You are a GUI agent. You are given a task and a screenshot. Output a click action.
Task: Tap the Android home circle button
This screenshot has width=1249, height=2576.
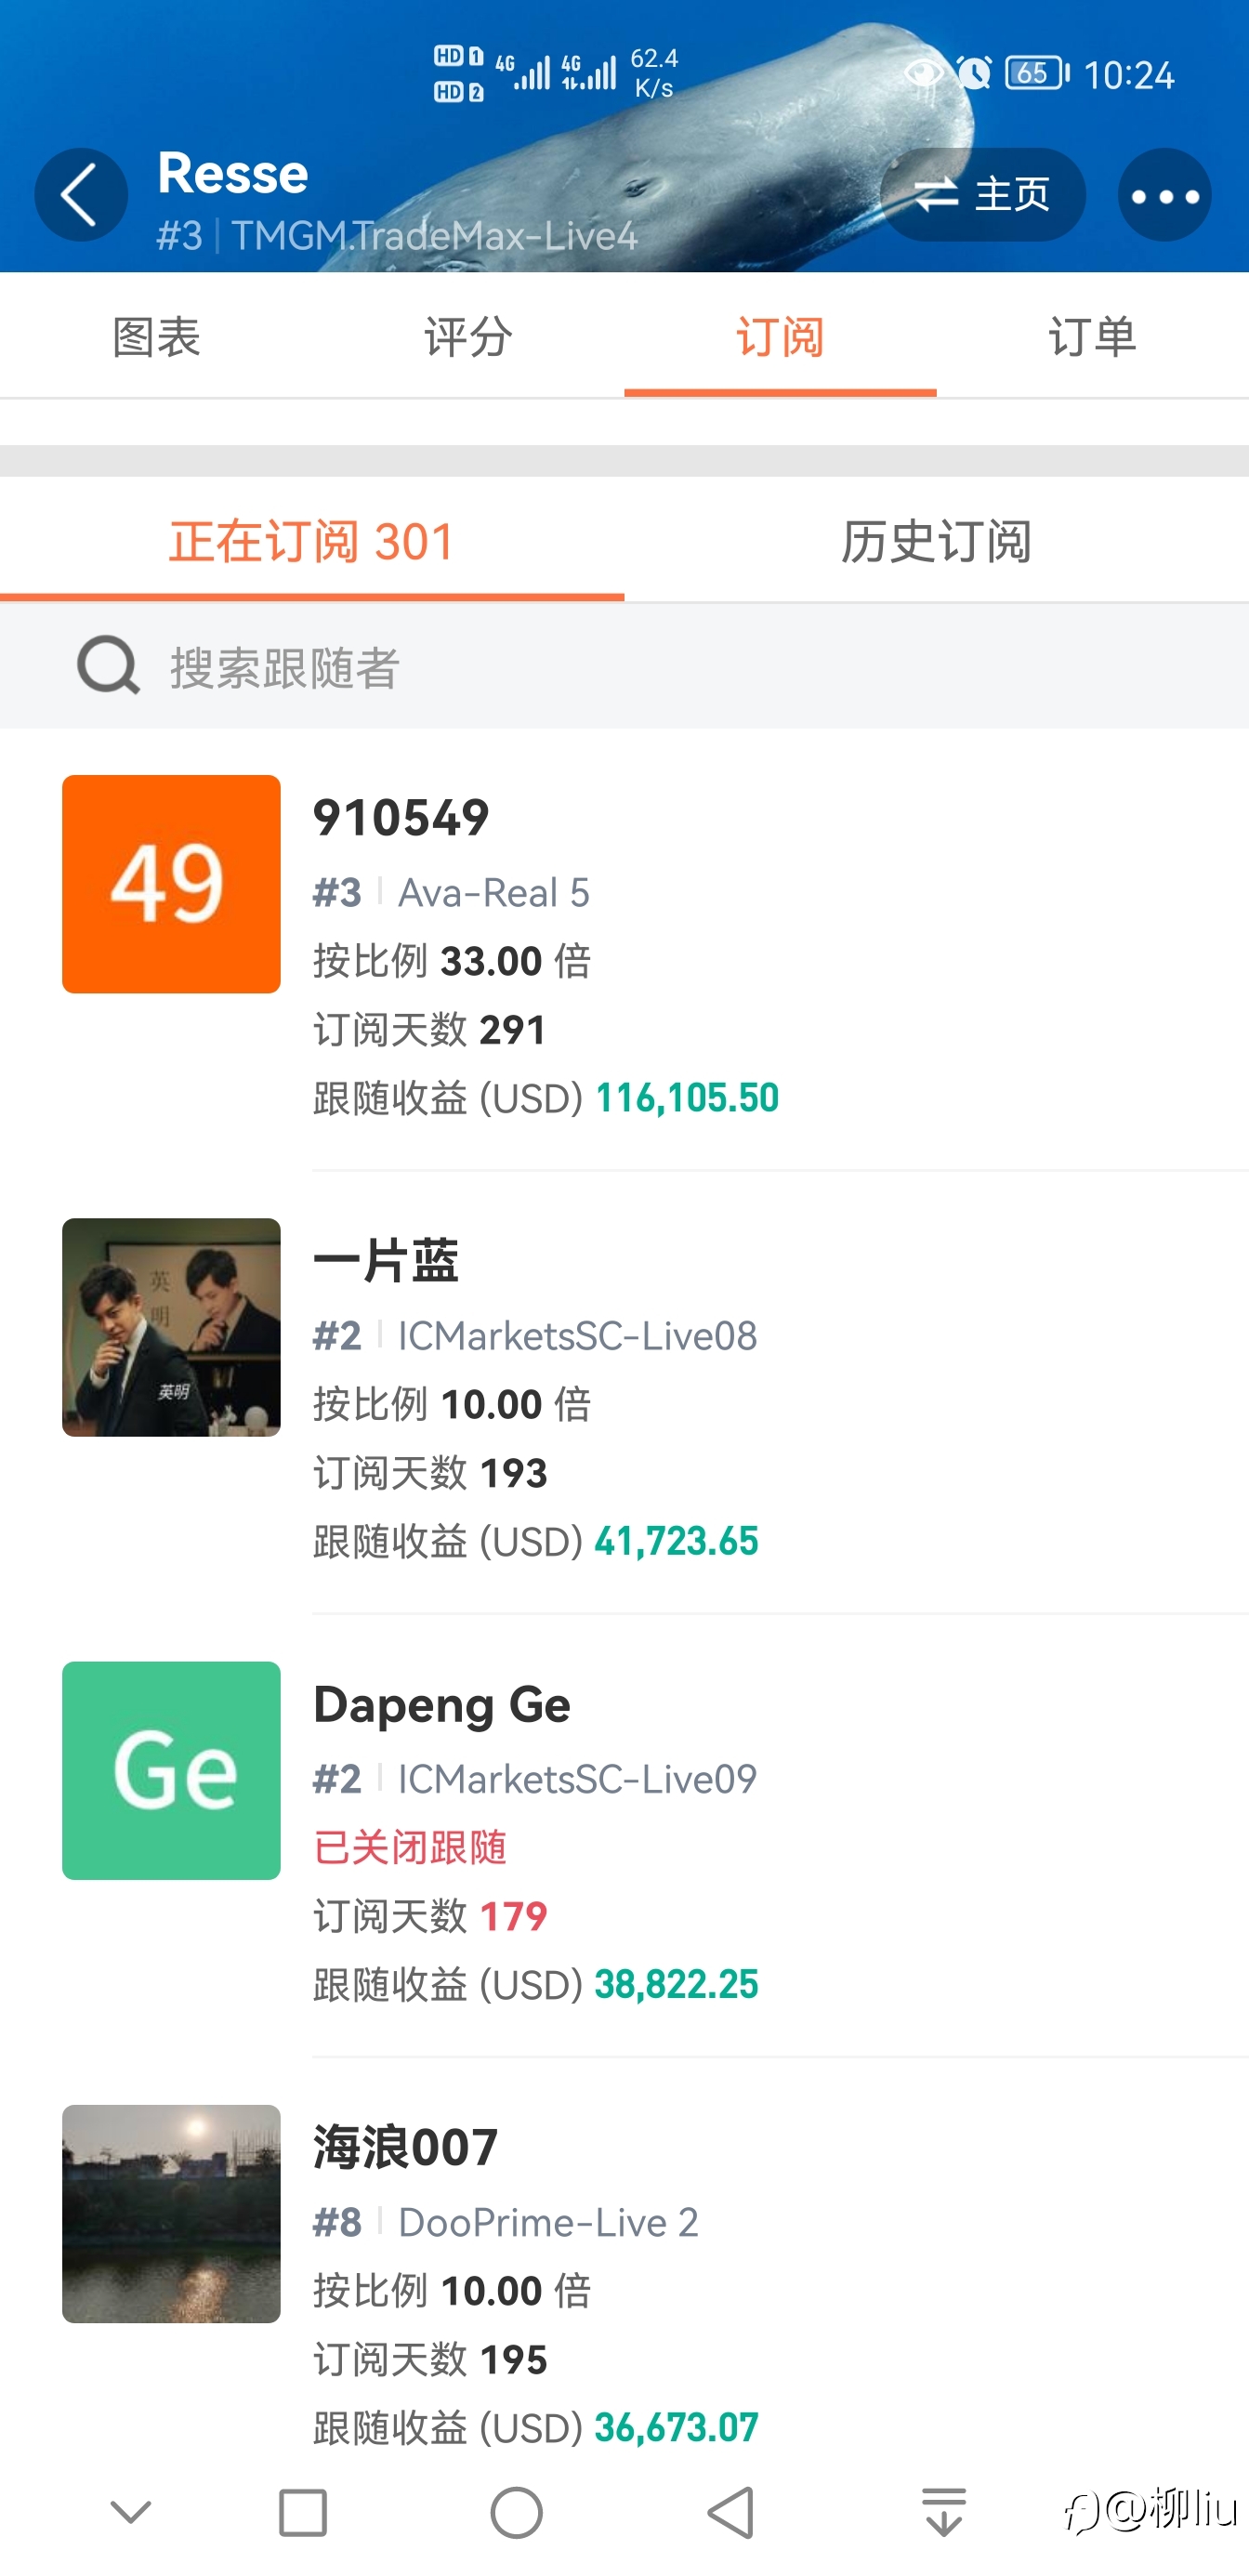(516, 2513)
